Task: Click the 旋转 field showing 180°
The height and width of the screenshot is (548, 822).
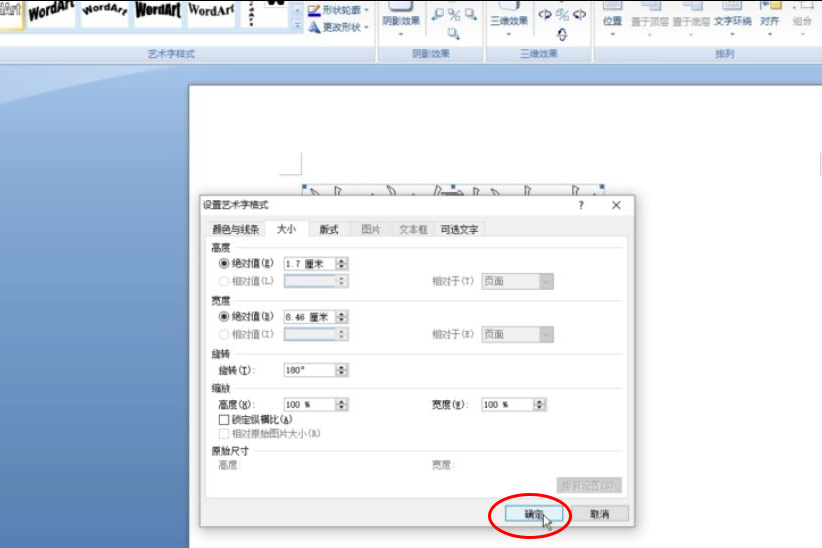Action: pyautogui.click(x=309, y=370)
